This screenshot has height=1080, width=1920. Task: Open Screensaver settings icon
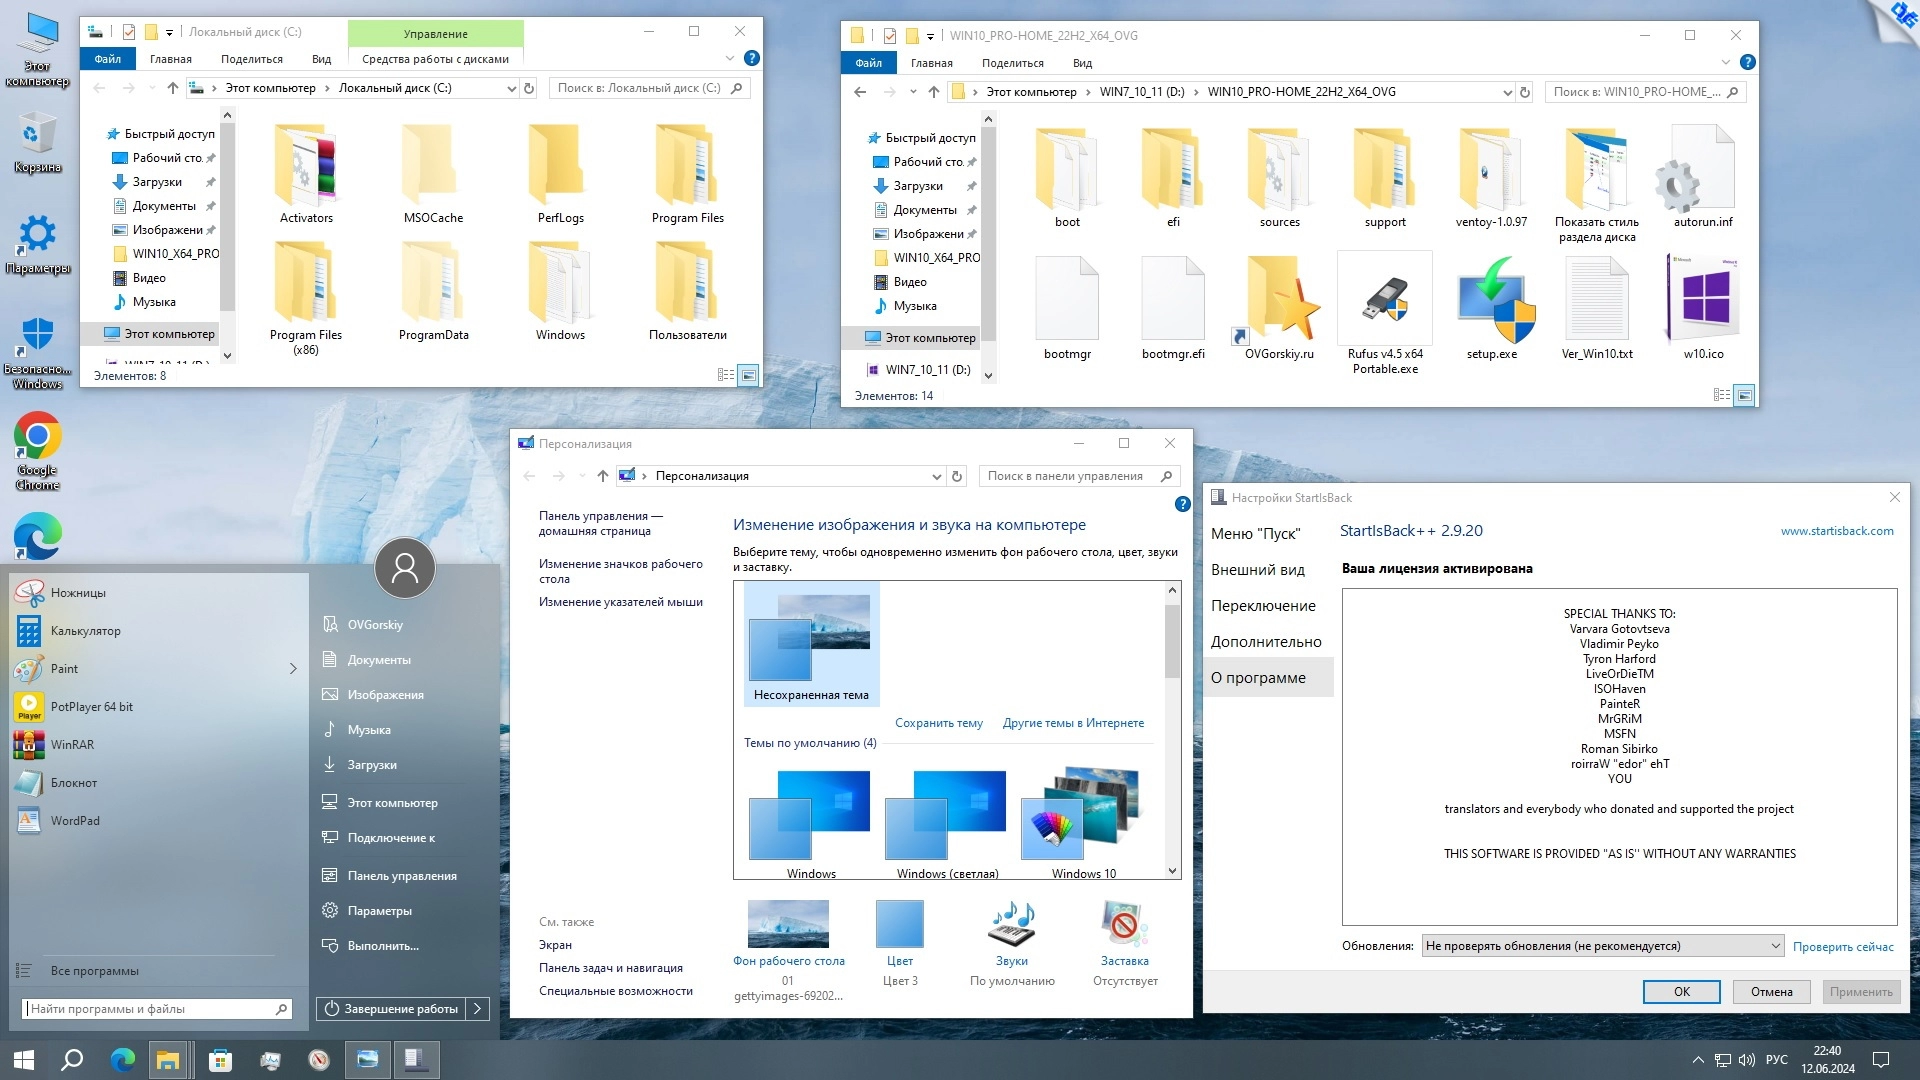click(1124, 925)
